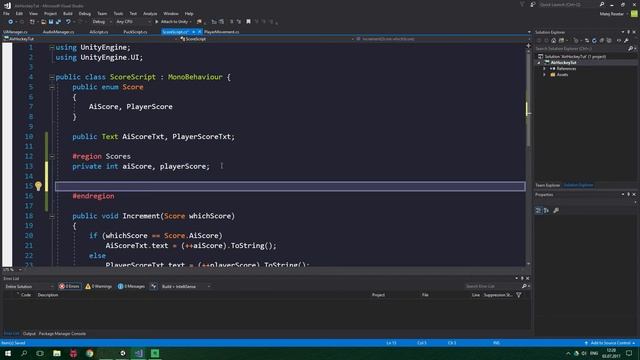
Task: Click the notifications flag icon in title bar
Action: coord(522,4)
